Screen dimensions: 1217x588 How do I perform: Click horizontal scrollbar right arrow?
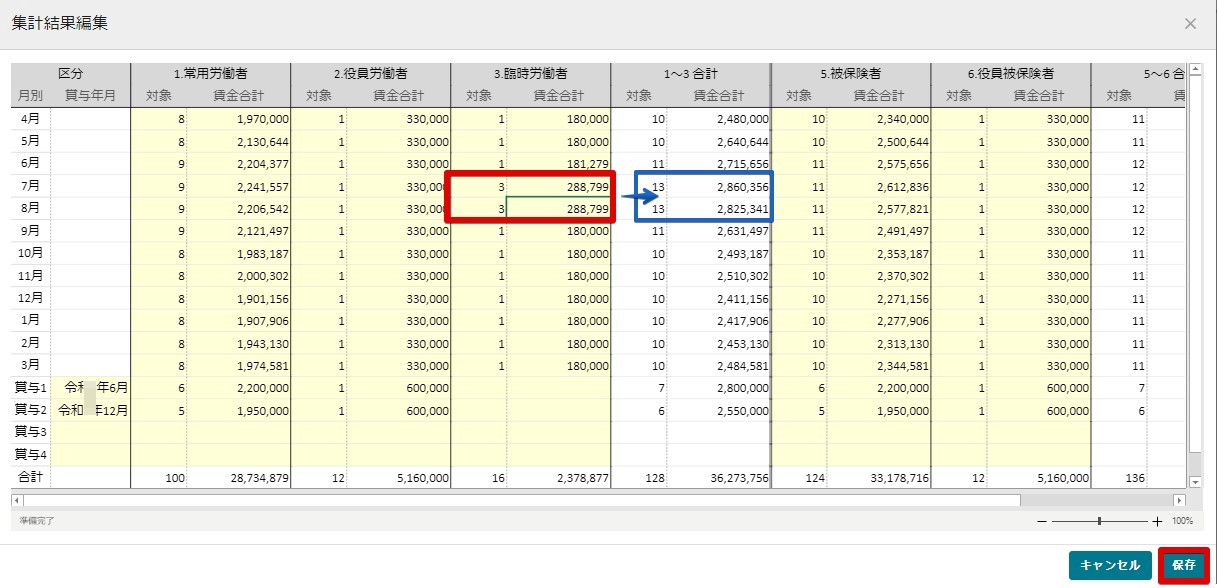click(x=1183, y=498)
